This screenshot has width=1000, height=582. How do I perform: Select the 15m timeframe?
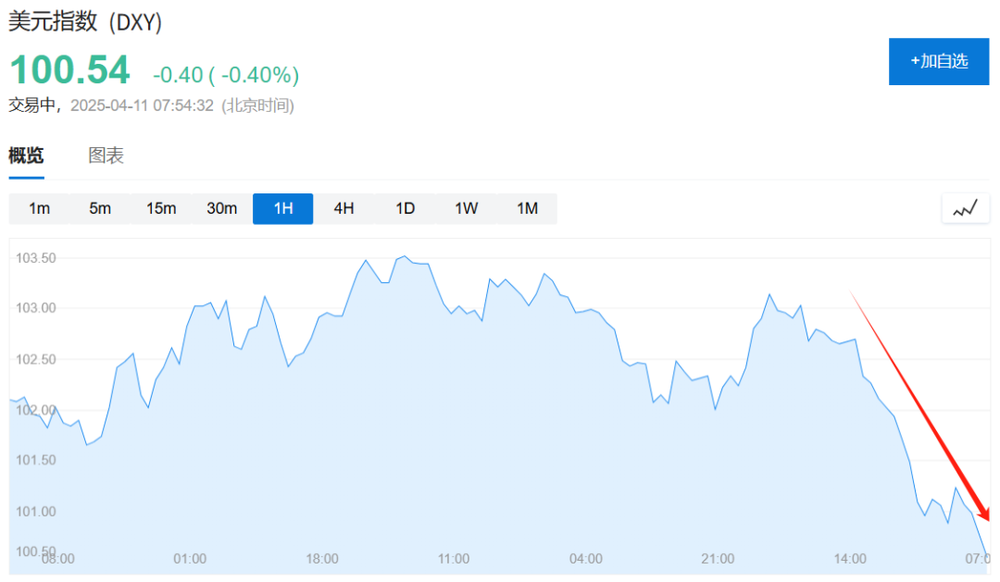[161, 209]
